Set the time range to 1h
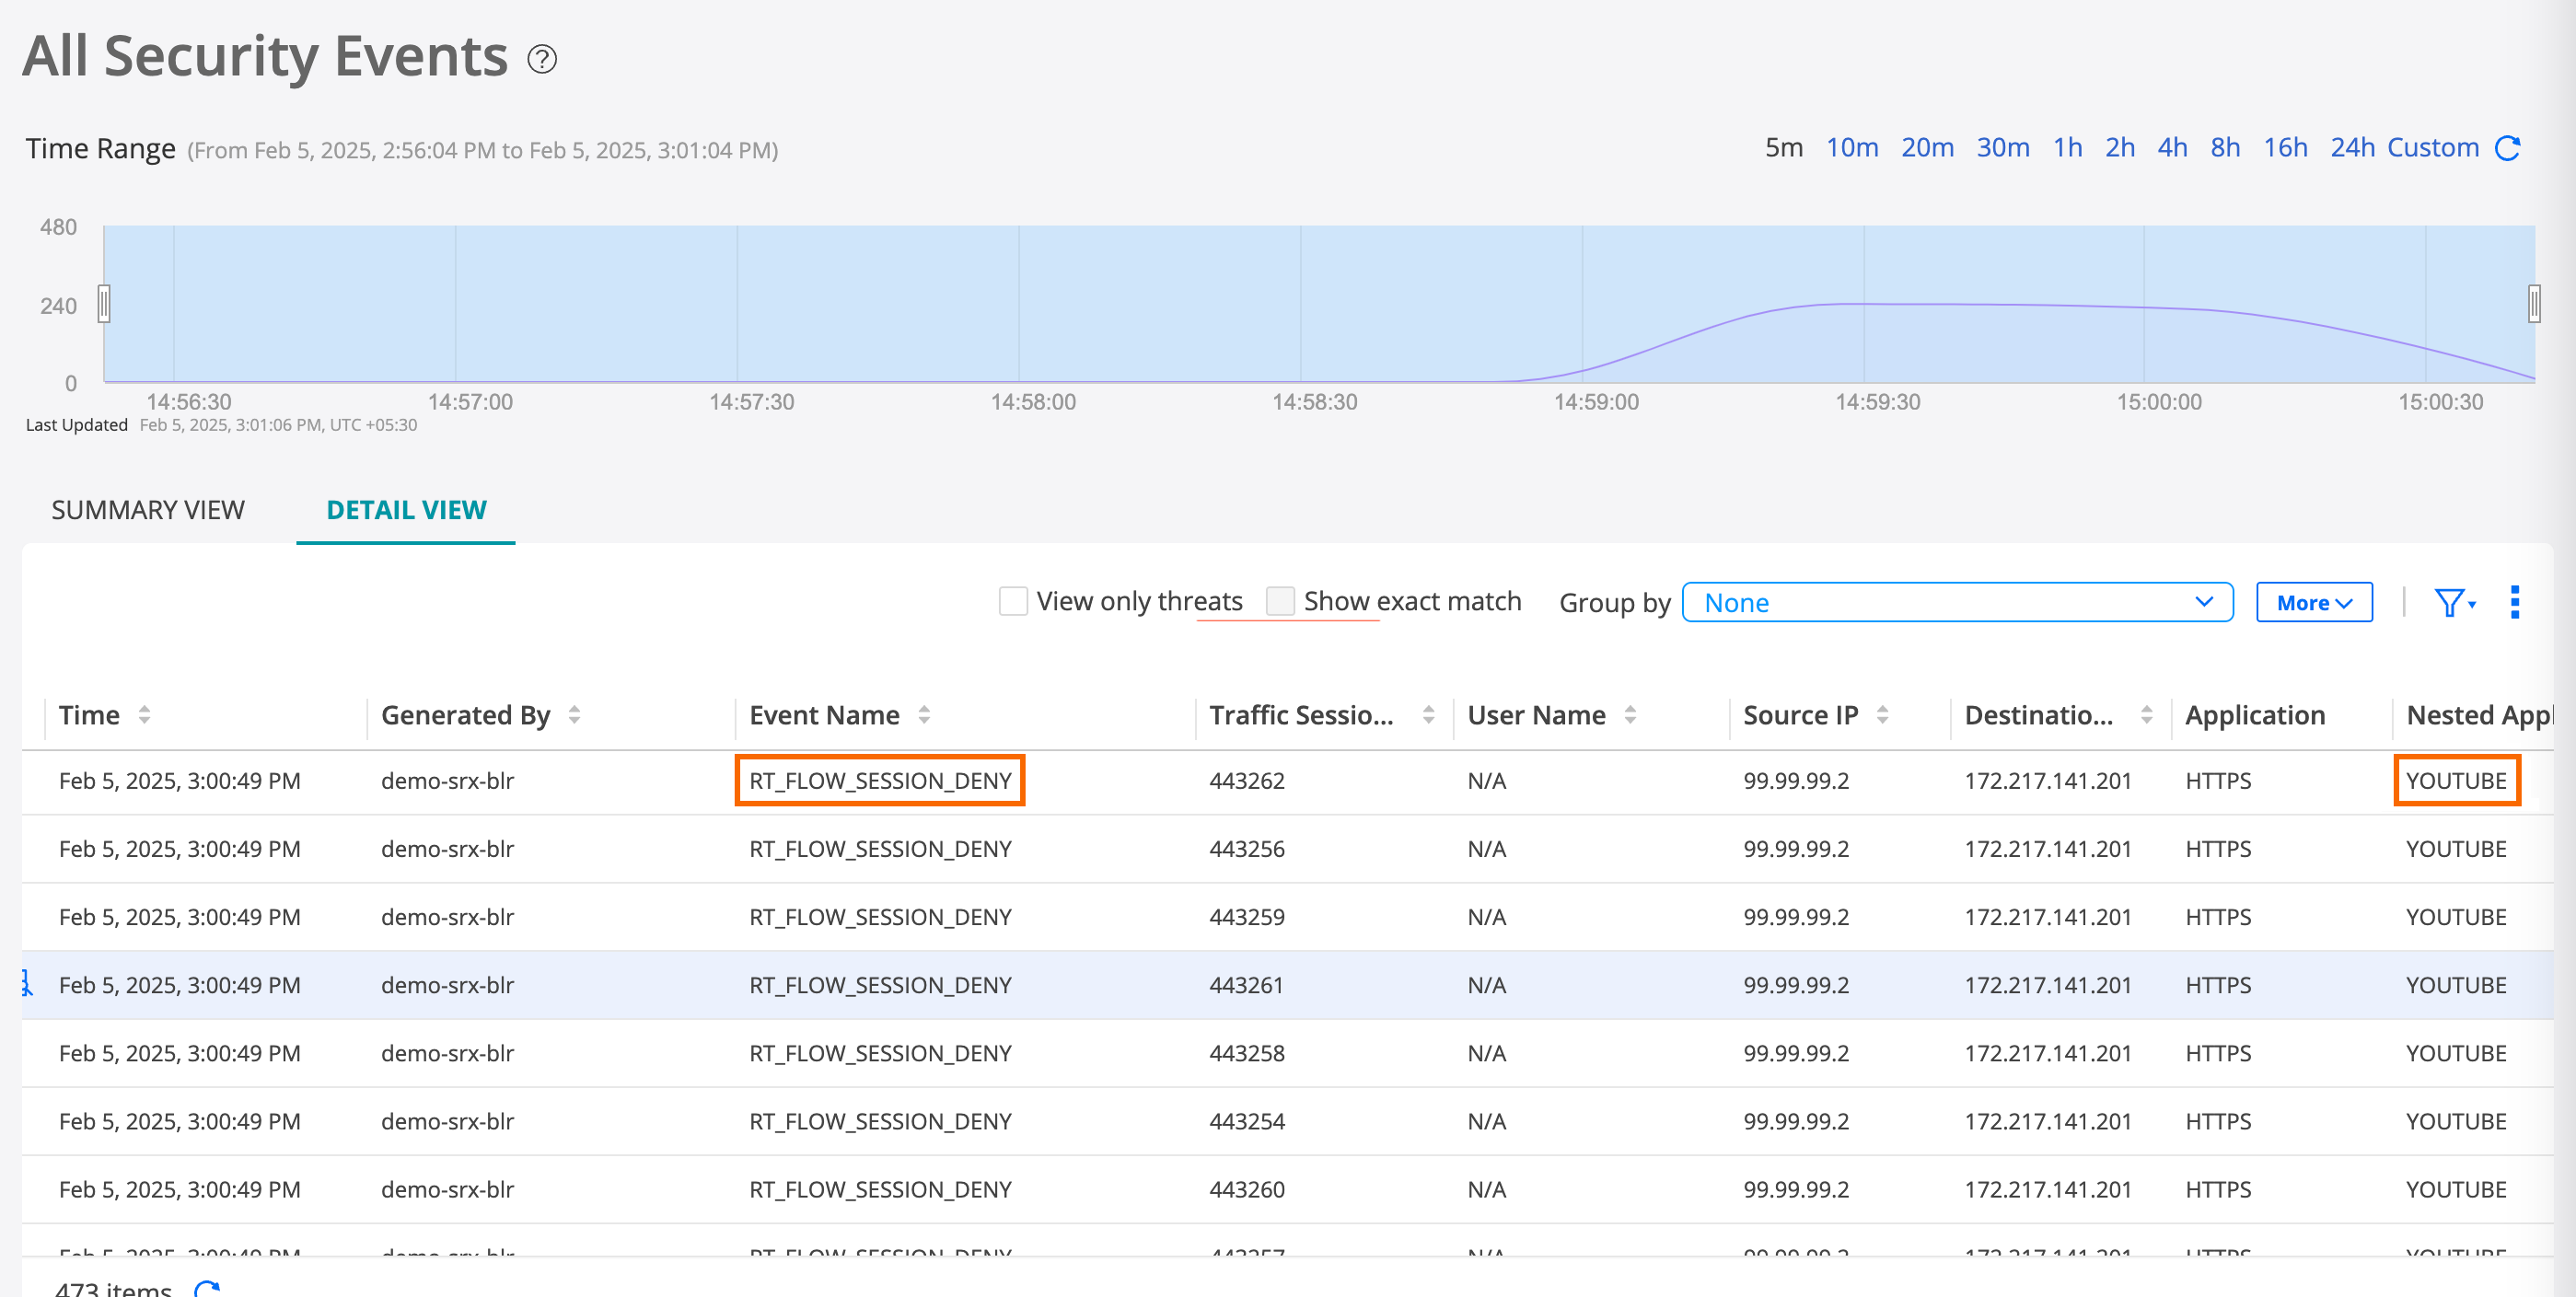 tap(2067, 148)
